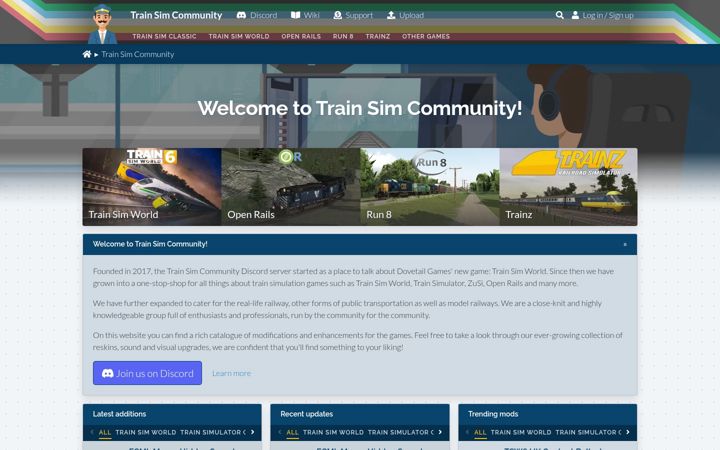720x450 pixels.
Task: Open the Wiki page
Action: (x=305, y=15)
